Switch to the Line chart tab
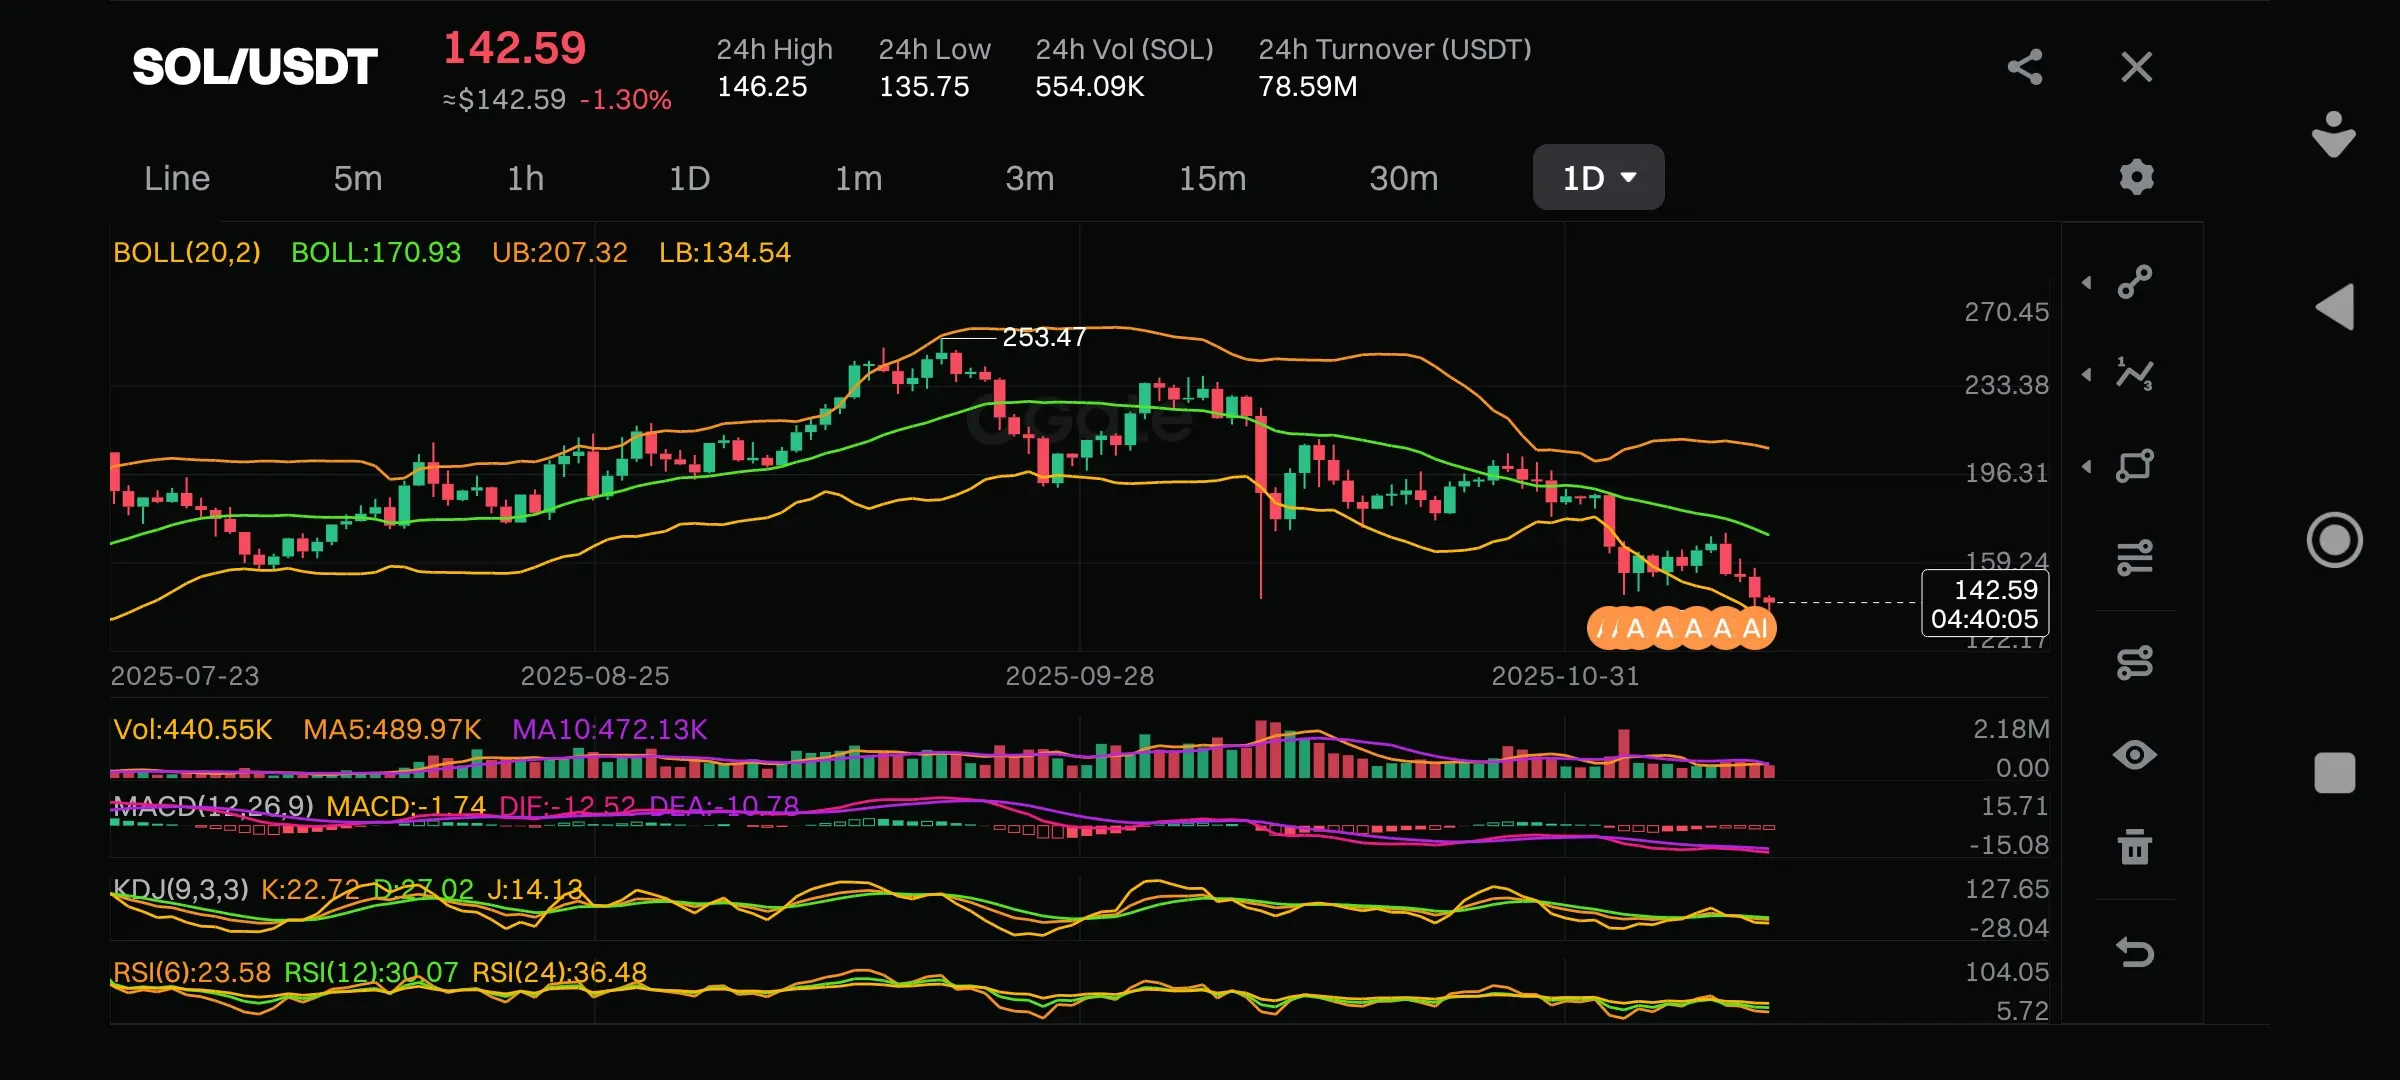This screenshot has height=1080, width=2400. (177, 178)
